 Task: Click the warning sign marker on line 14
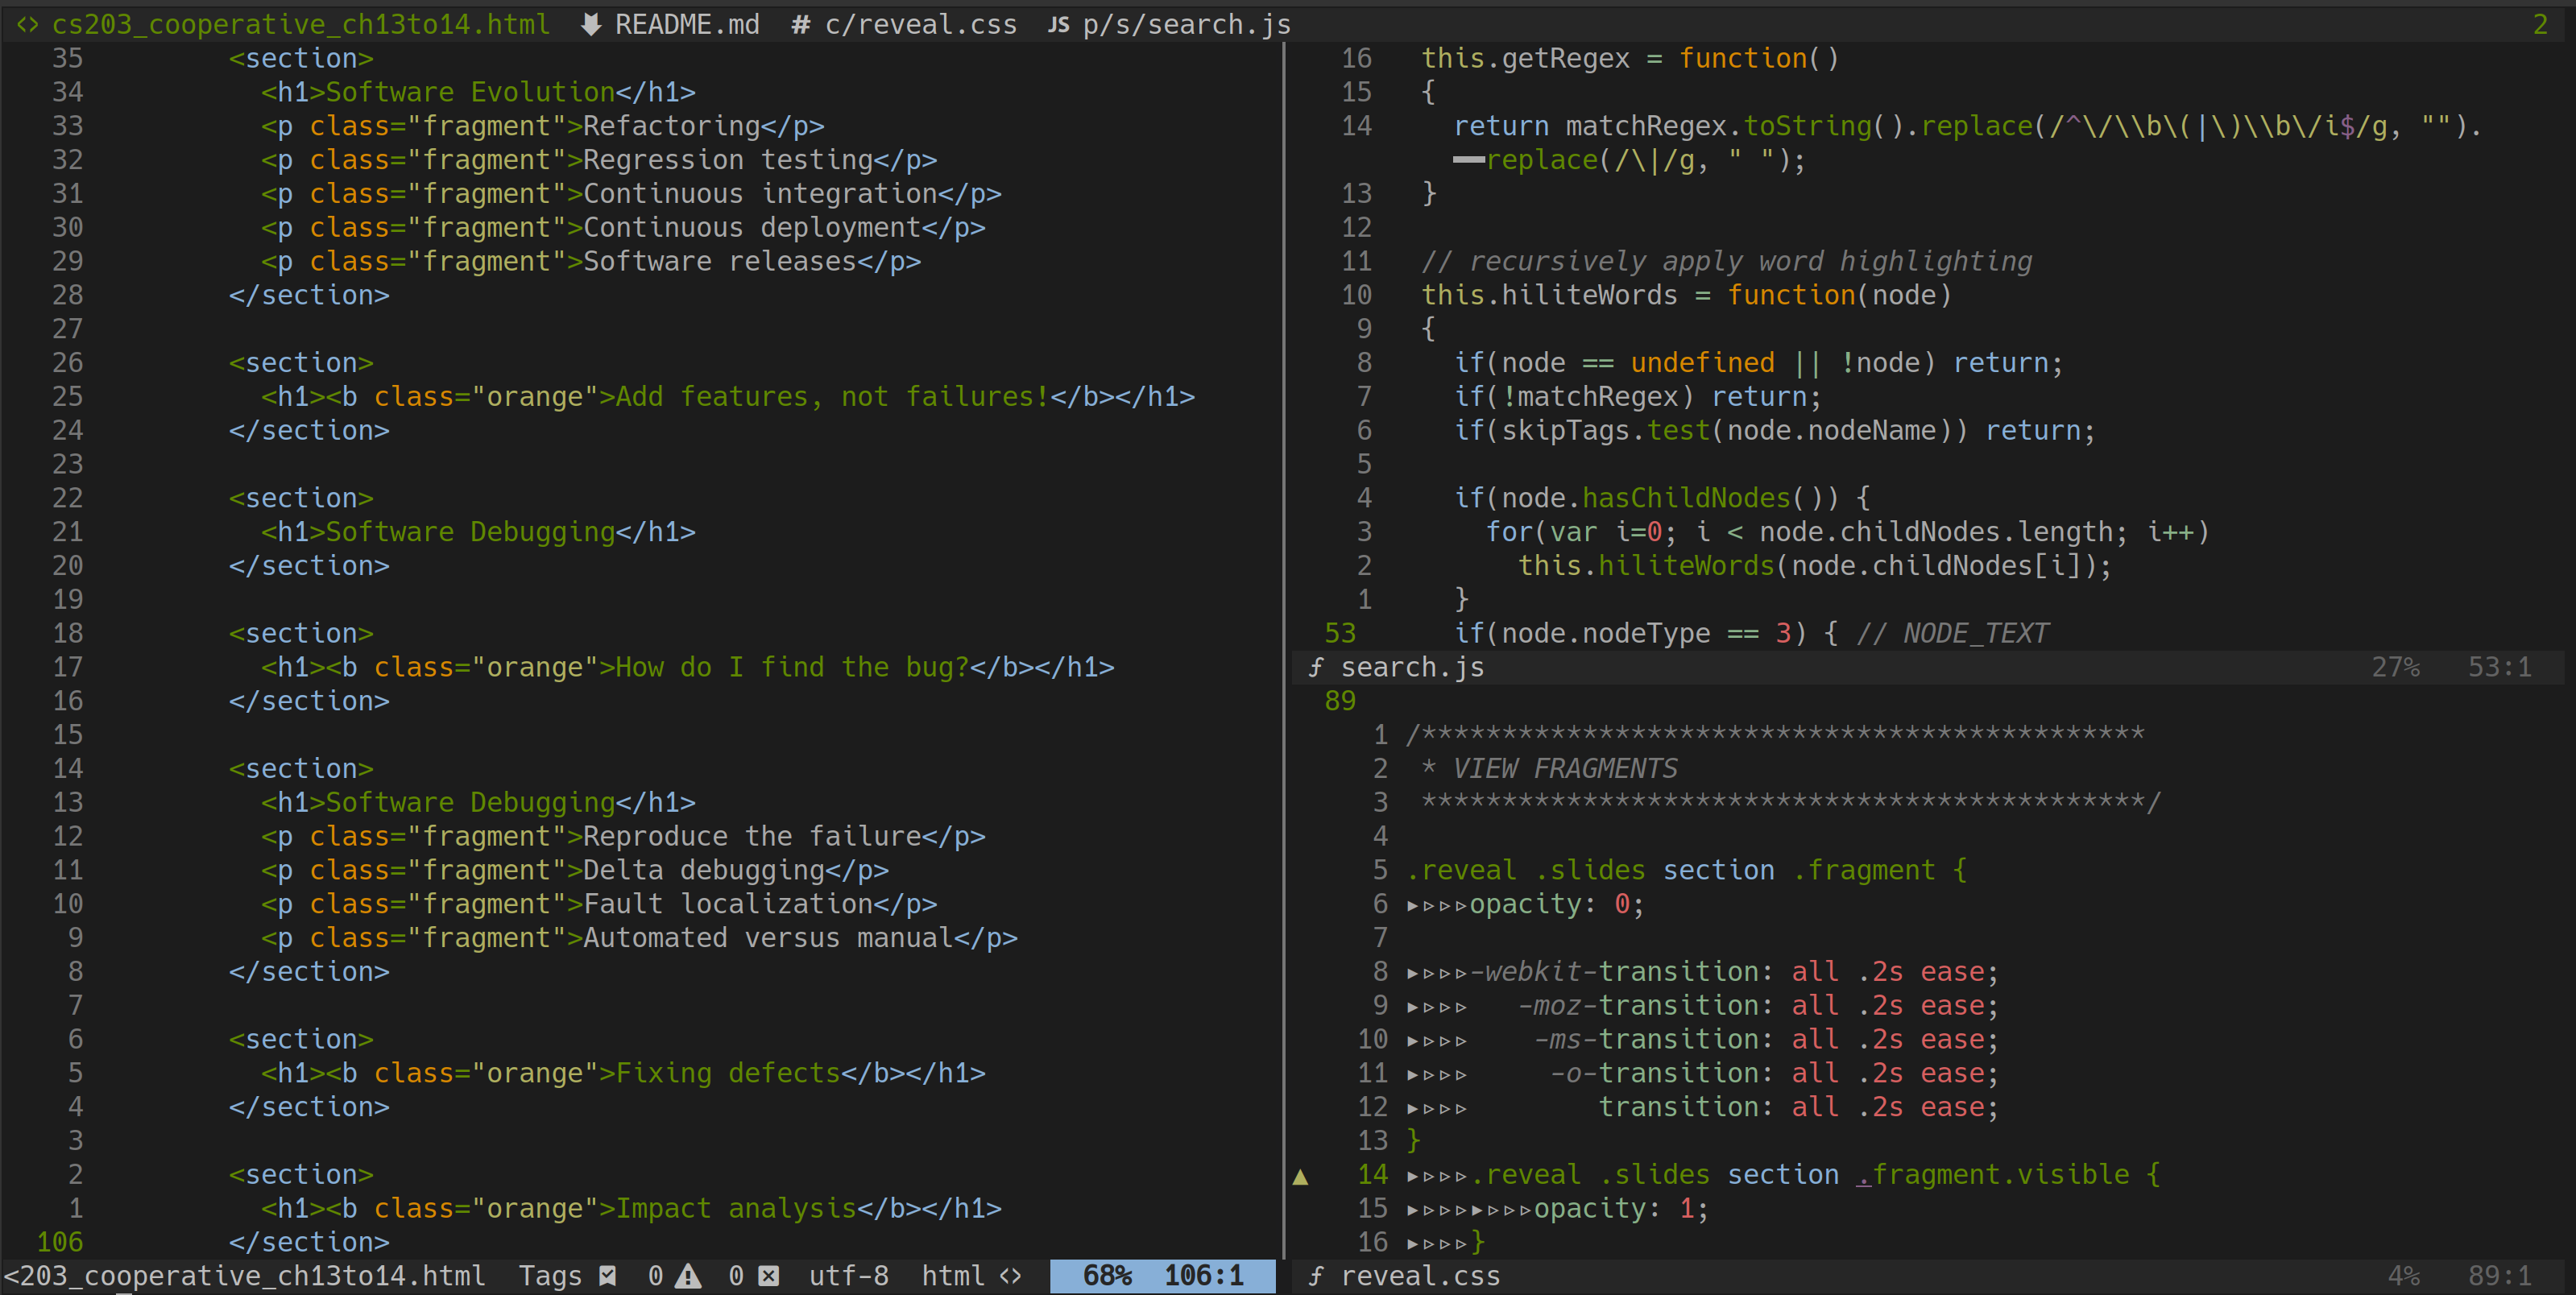[1300, 1176]
